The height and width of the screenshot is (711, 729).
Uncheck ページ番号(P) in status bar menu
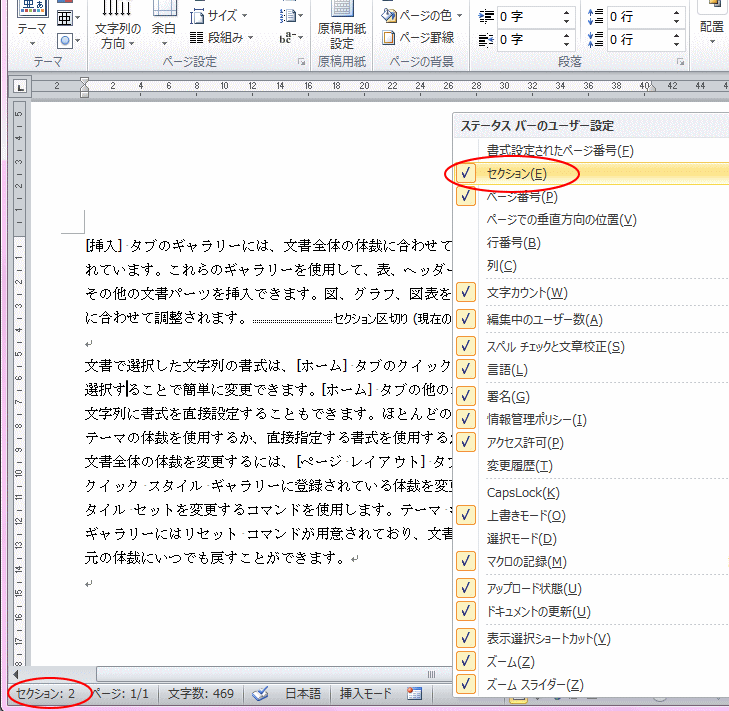(x=591, y=197)
